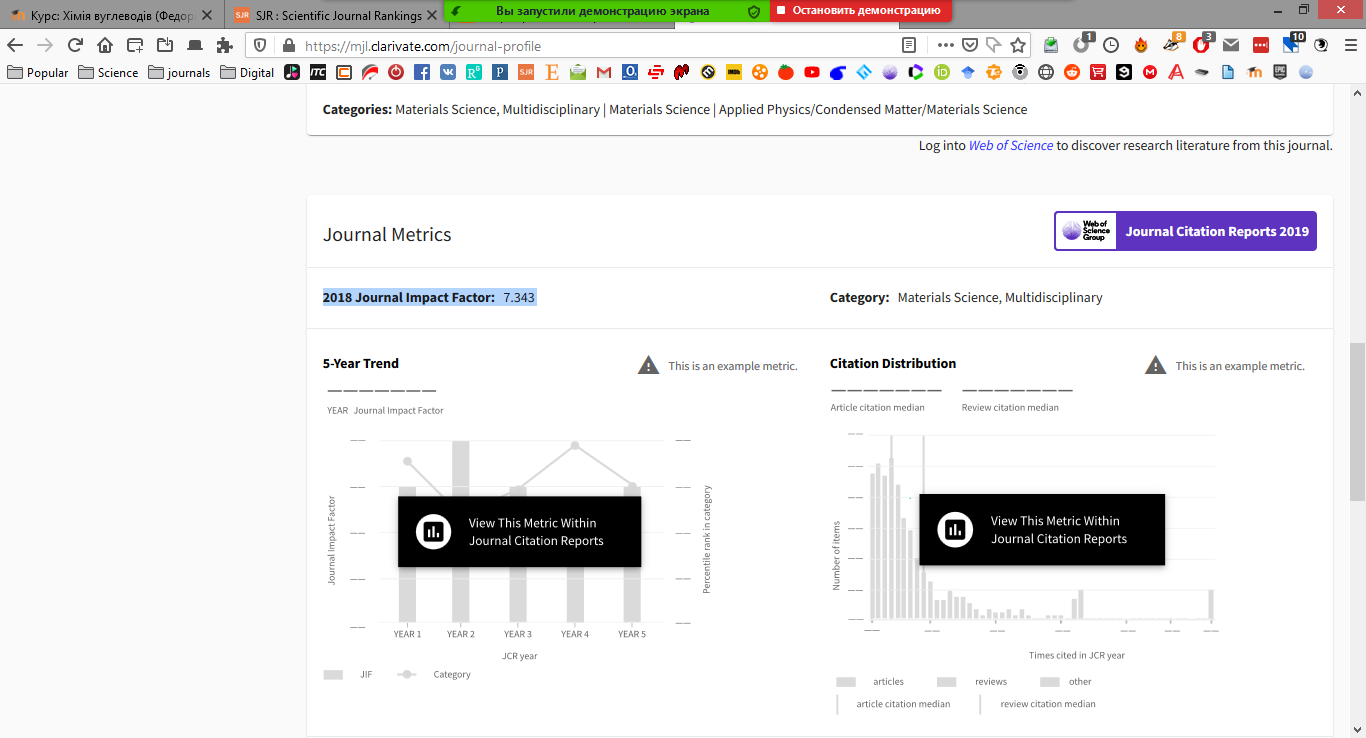Viewport: 1366px width, 738px height.
Task: Expand the Science bookmarks folder
Action: coord(108,72)
